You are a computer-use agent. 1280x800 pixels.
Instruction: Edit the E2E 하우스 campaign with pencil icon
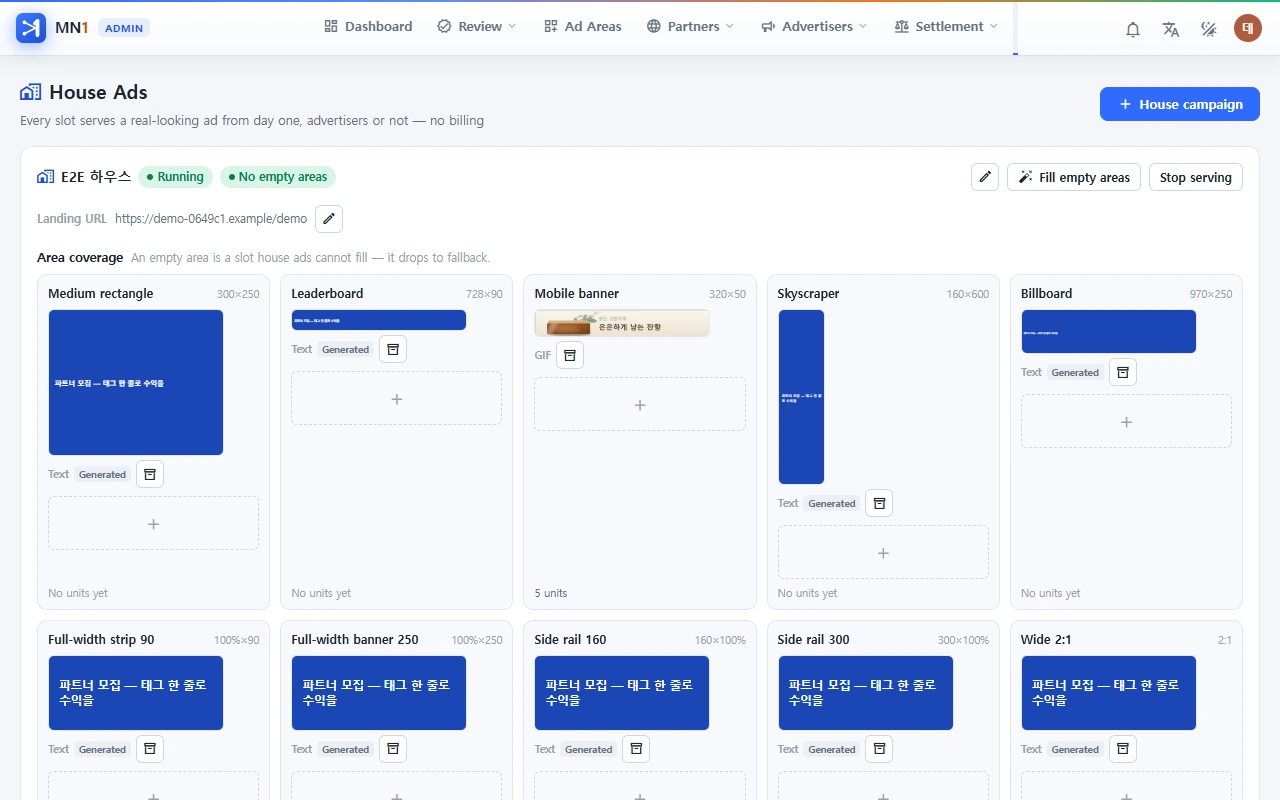coord(985,177)
